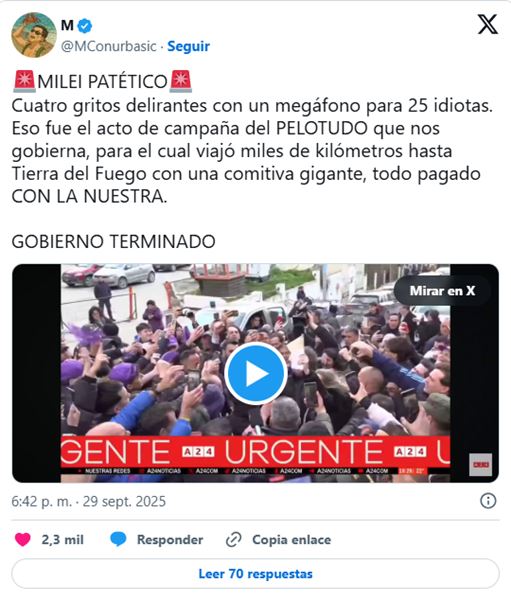The image size is (511, 600).
Task: Open the @MConurbasic handle
Action: [109, 46]
